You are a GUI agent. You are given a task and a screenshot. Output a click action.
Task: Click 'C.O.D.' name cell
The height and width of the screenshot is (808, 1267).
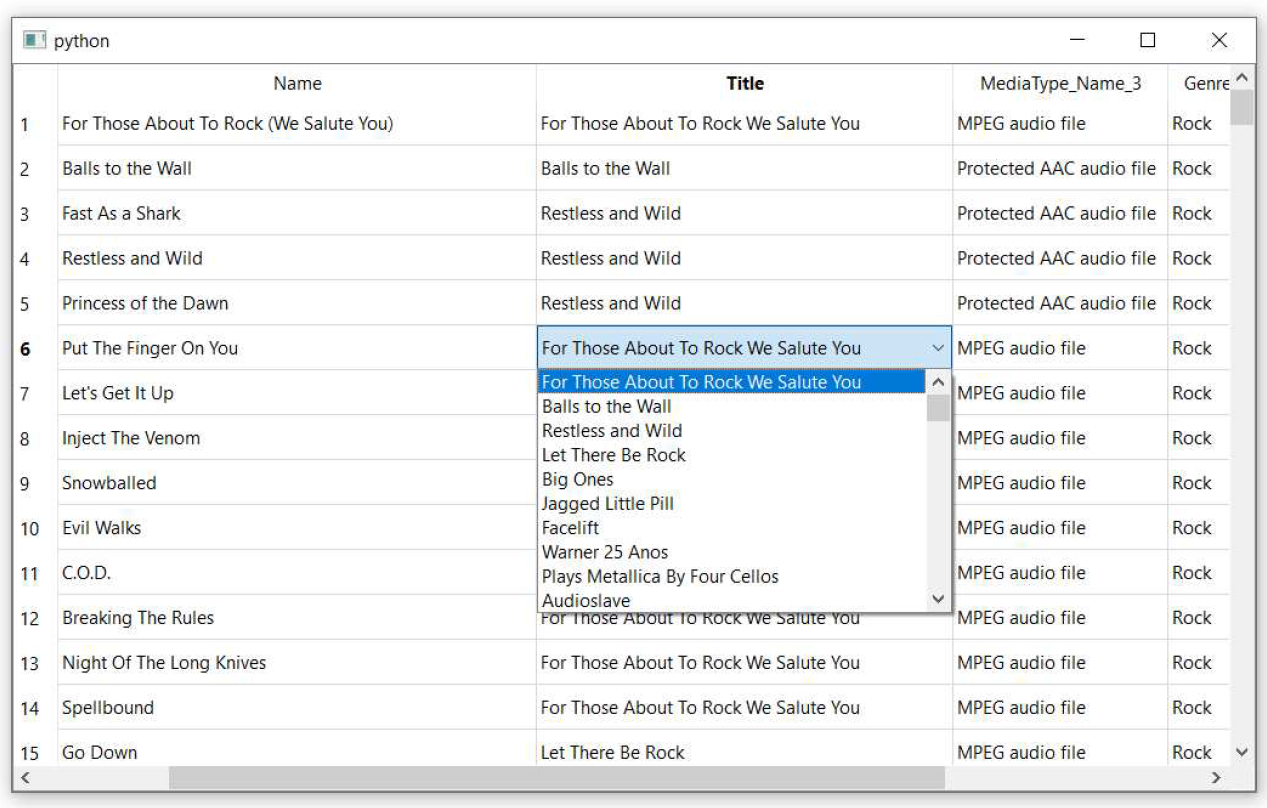[297, 573]
